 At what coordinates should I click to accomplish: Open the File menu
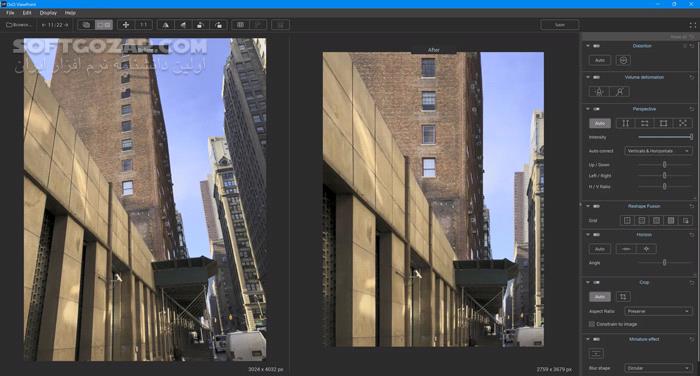pos(10,13)
